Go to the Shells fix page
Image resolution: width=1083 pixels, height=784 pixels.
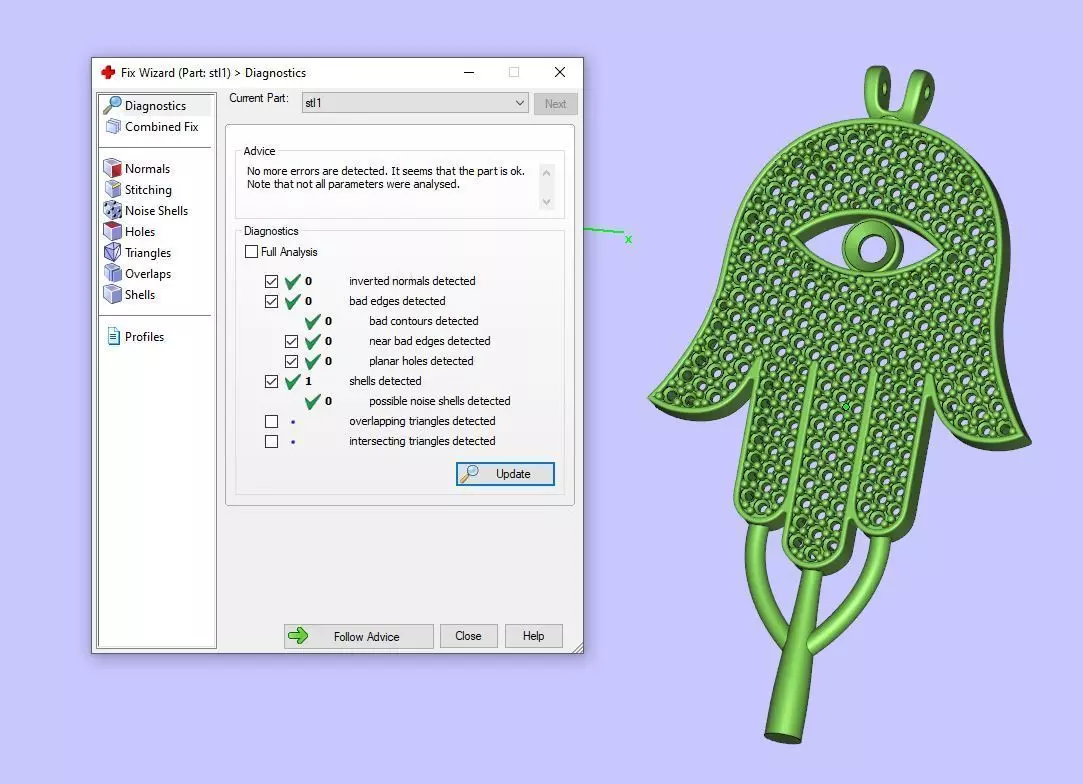pyautogui.click(x=140, y=295)
